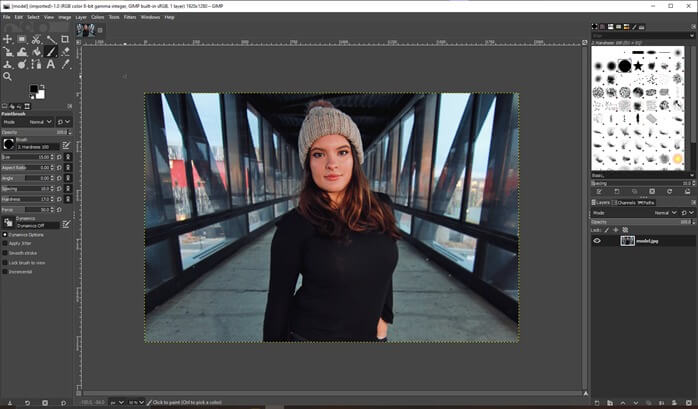Toggle lock alpha channel for layer

tap(625, 230)
